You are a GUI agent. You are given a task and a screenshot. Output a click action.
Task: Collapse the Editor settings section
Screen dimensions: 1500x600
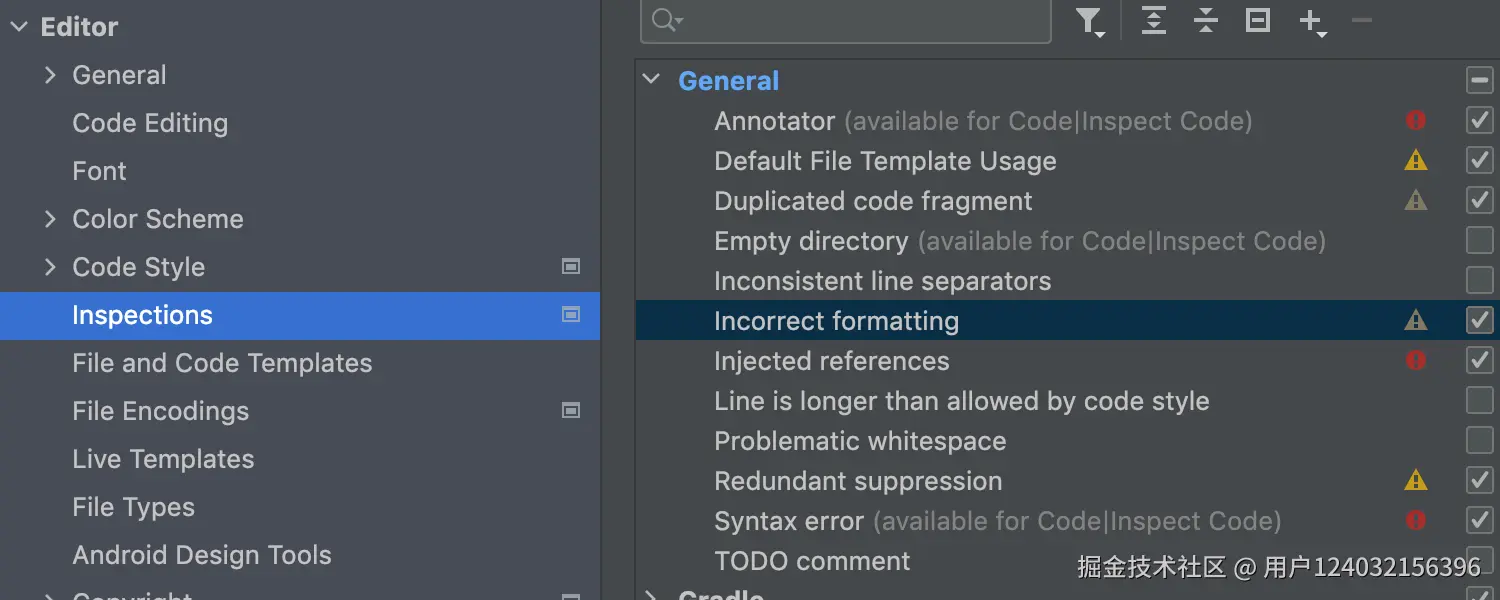click(19, 27)
